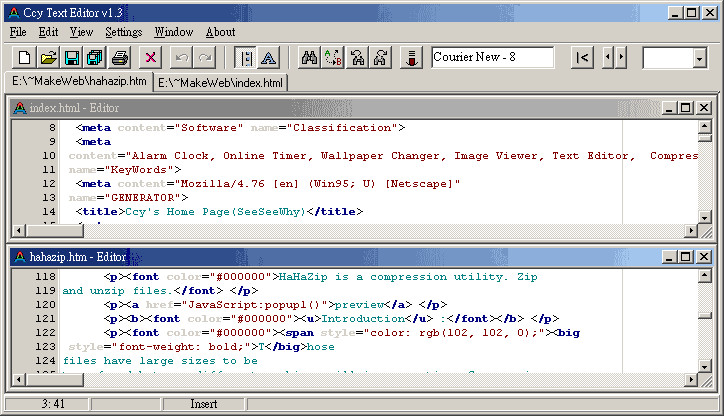
Task: Maximize the hahazip.htm editor window
Action: tap(686, 257)
